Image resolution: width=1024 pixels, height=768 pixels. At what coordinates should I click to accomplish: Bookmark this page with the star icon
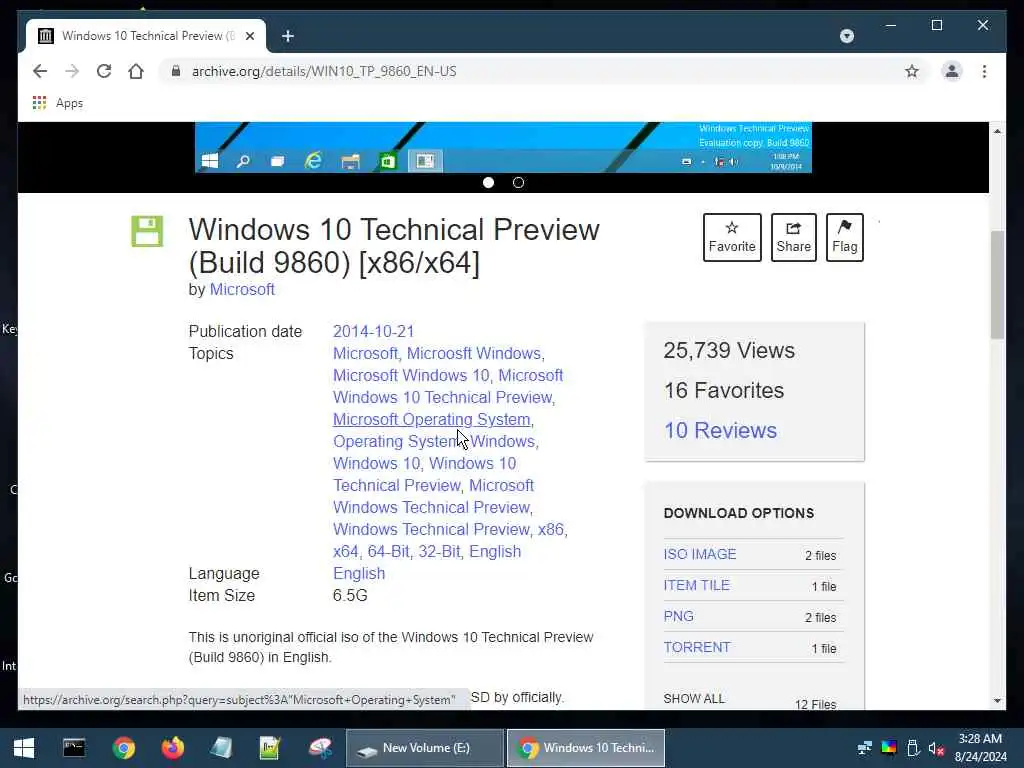(x=912, y=71)
